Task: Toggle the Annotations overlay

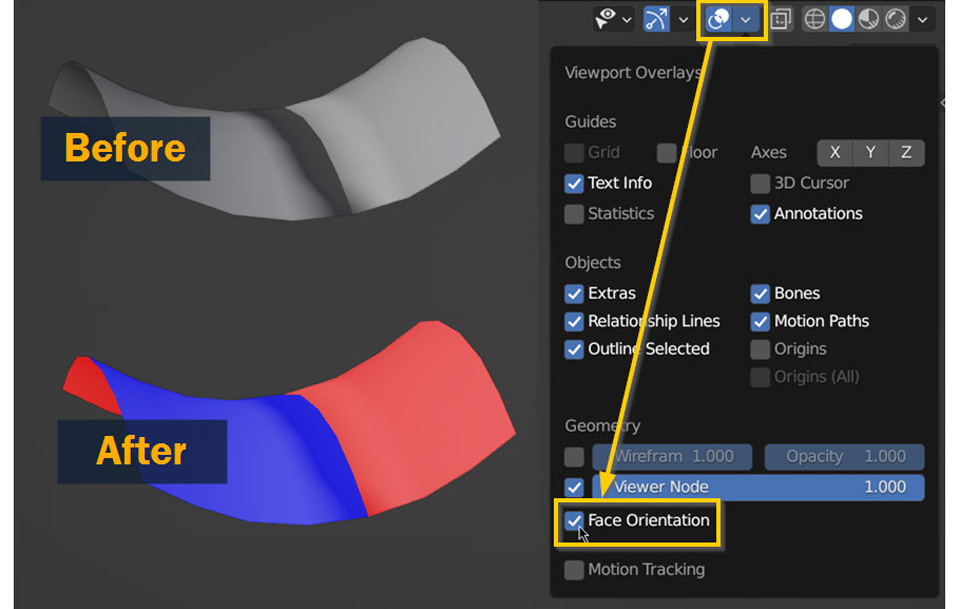Action: pos(761,213)
